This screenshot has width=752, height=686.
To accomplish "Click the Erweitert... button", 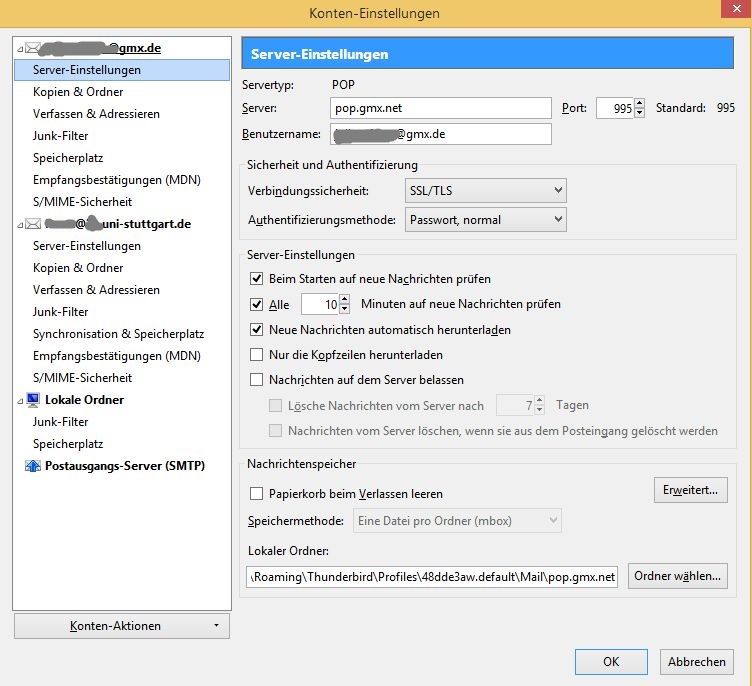I will click(x=691, y=490).
